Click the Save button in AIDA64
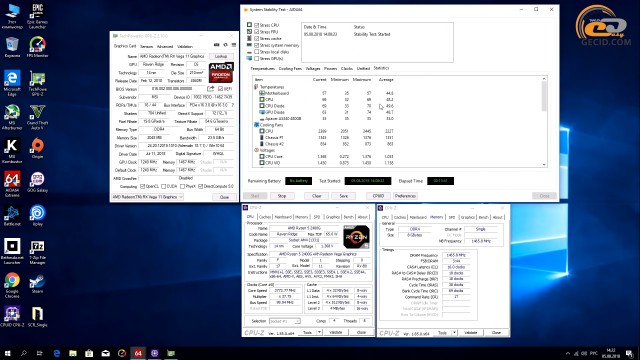640x360 pixels. pyautogui.click(x=344, y=196)
